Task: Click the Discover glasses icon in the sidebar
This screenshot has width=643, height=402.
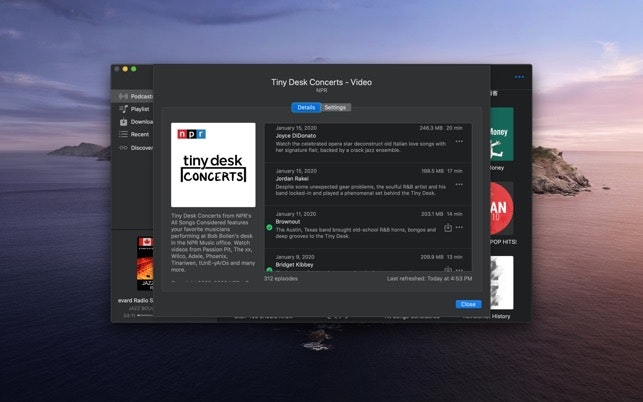Action: pyautogui.click(x=123, y=148)
